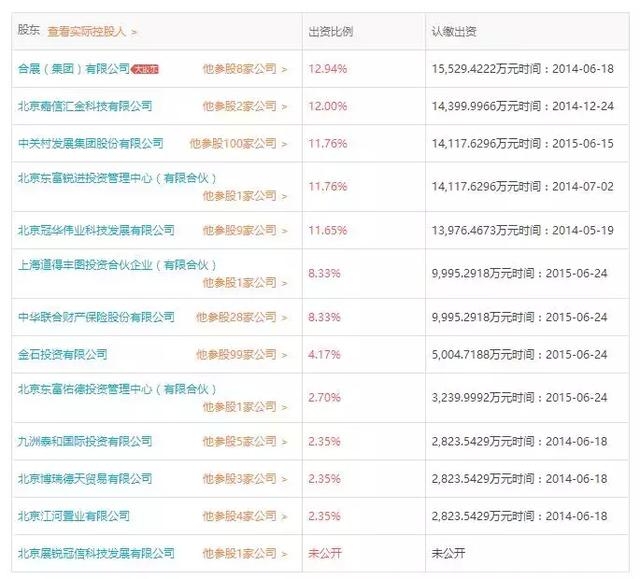Select 14,117.6296万元 dated 2014-07-02
This screenshot has height=579, width=640.
tap(522, 186)
